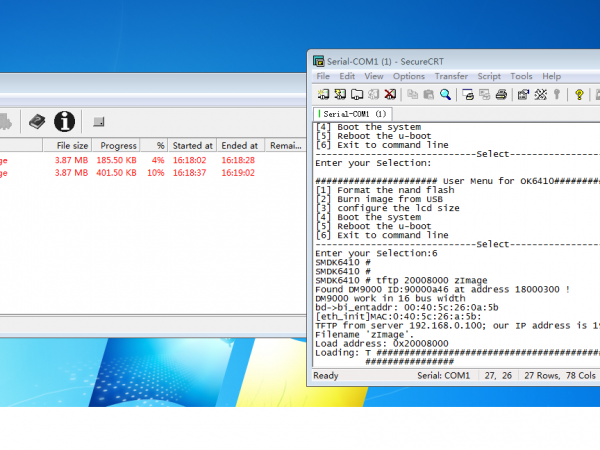Viewport: 600px width, 450px height.
Task: Open the File menu in SecureCRT
Action: 323,76
